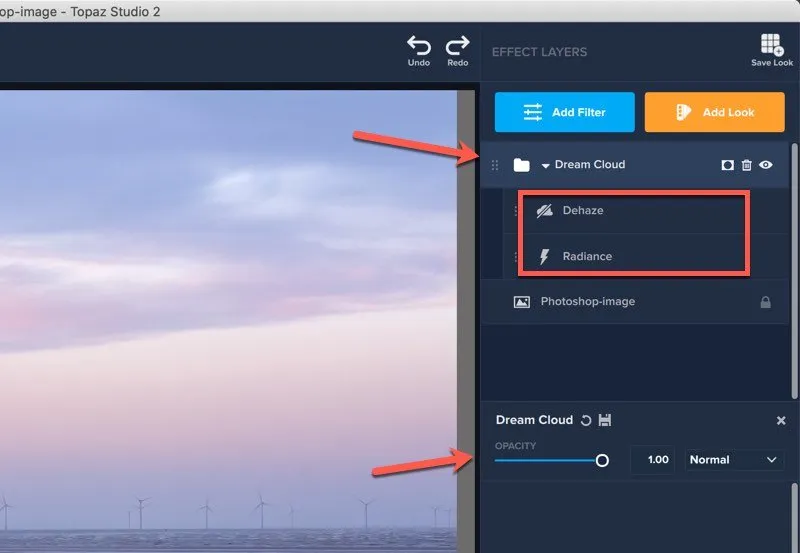Click the Add Filter button

point(564,112)
